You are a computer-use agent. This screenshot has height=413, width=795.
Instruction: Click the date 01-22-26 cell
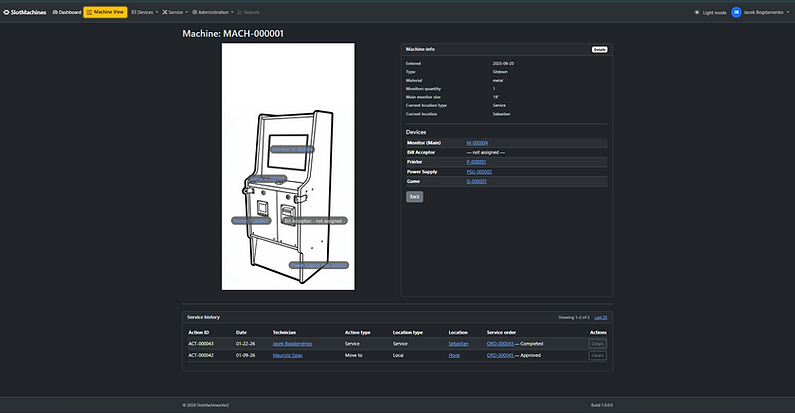[x=245, y=344]
